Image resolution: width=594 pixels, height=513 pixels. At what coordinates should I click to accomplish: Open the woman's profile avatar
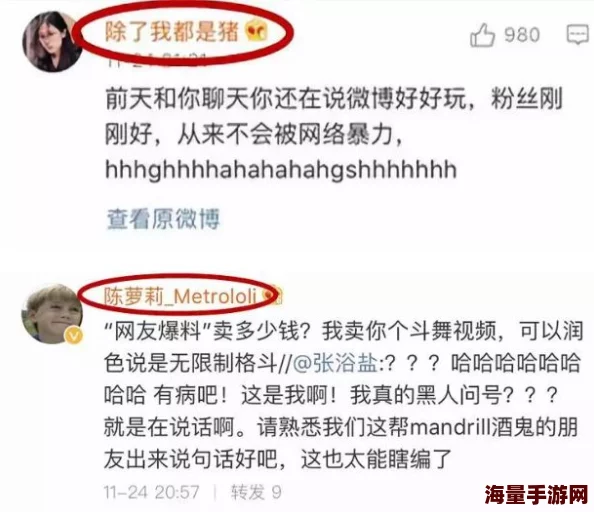52,42
